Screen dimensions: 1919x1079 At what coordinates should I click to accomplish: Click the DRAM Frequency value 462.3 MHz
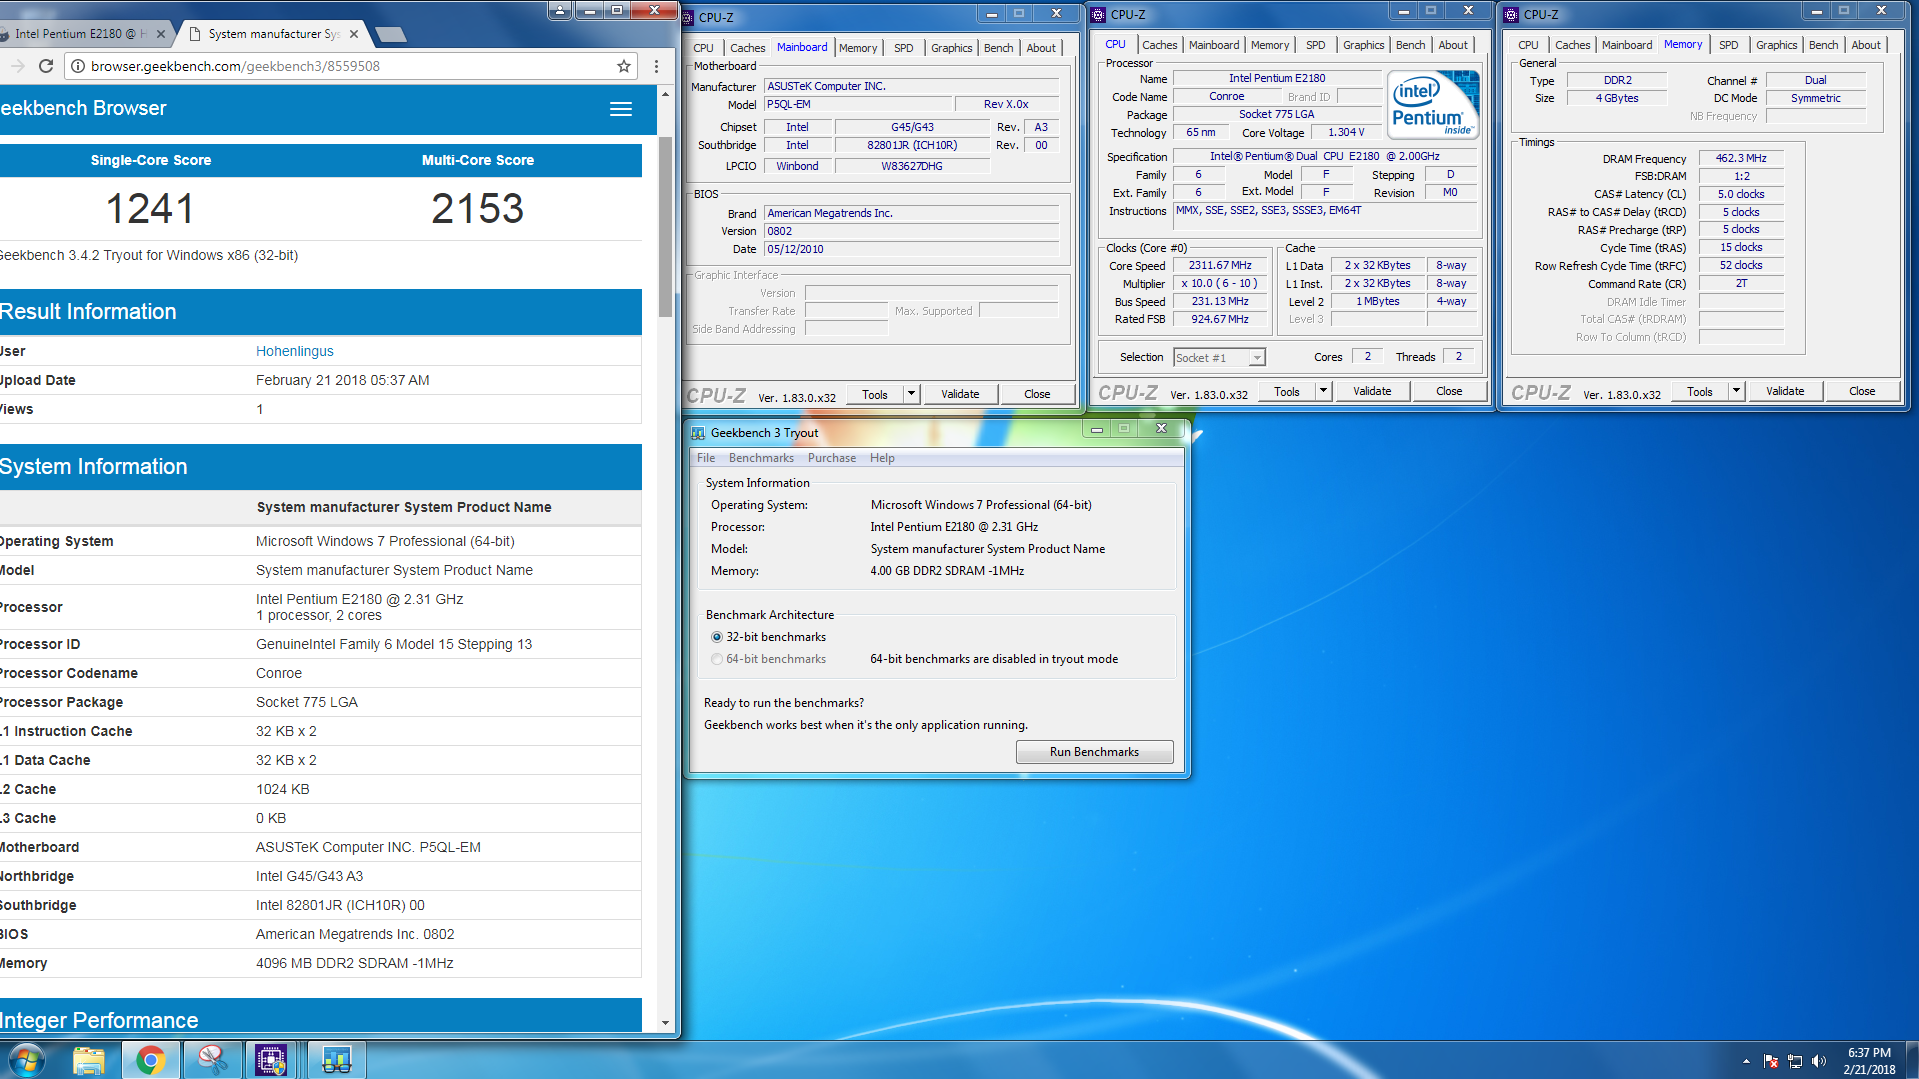(1741, 158)
